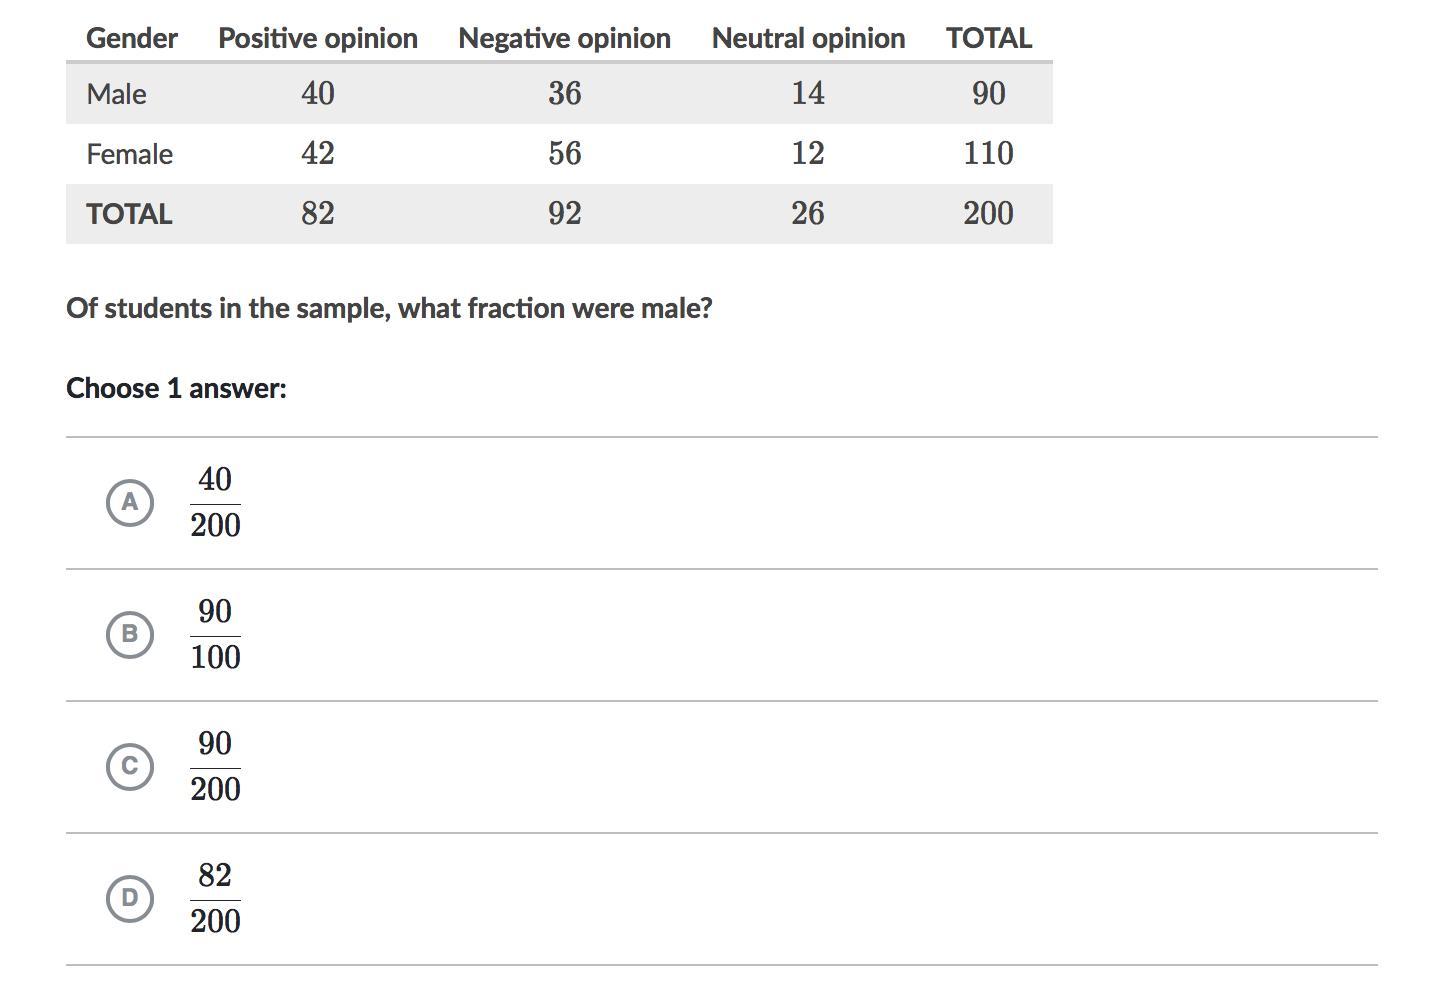Click the Positive opinion column header

pyautogui.click(x=318, y=38)
